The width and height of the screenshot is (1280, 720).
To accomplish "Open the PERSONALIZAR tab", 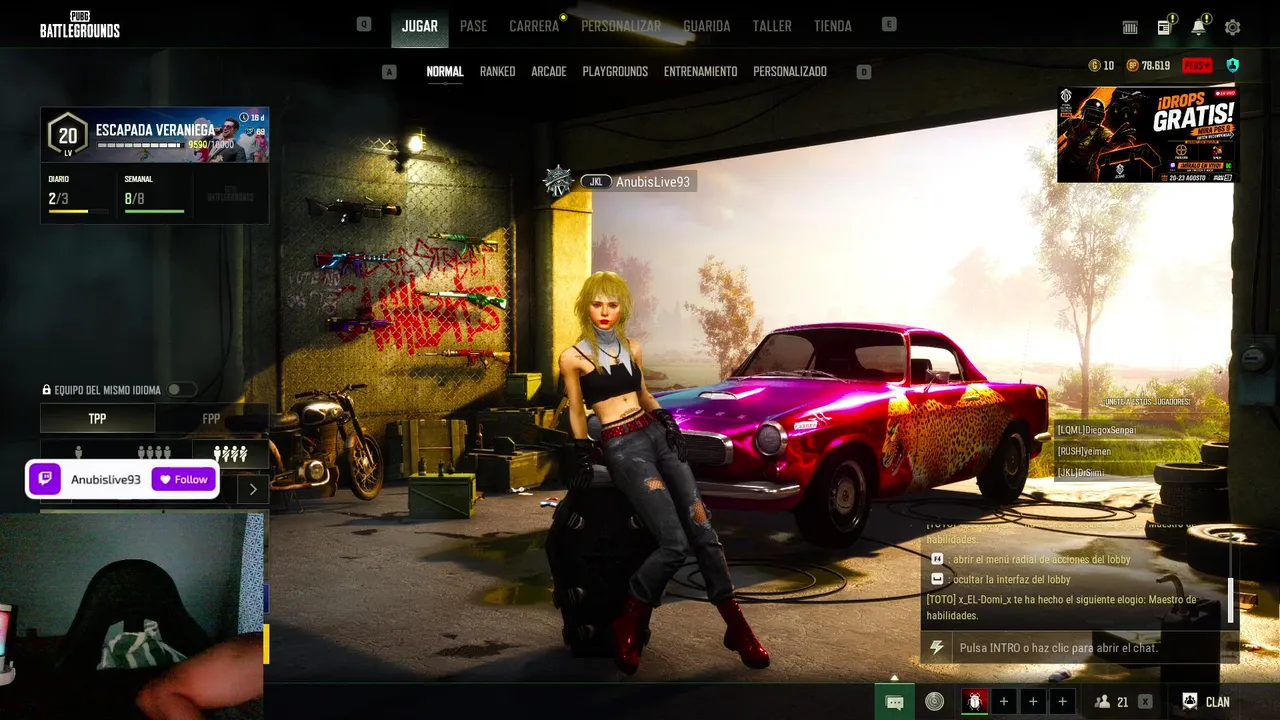I will [x=621, y=26].
